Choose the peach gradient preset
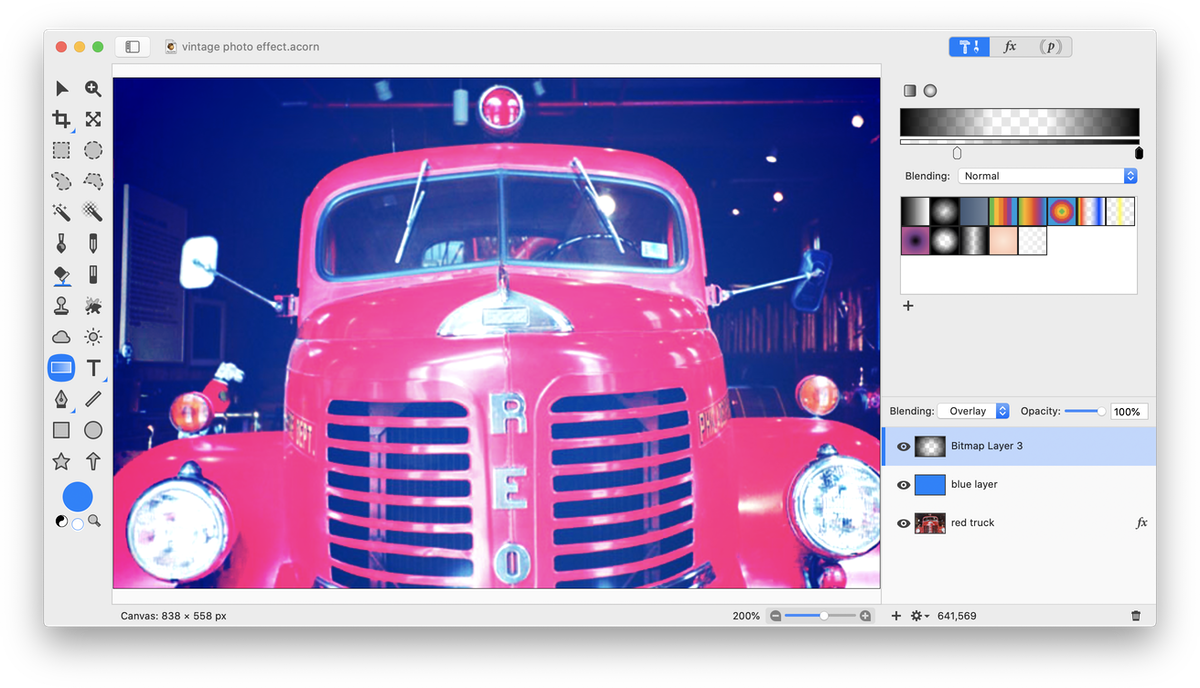Image resolution: width=1200 pixels, height=688 pixels. pyautogui.click(x=1003, y=241)
